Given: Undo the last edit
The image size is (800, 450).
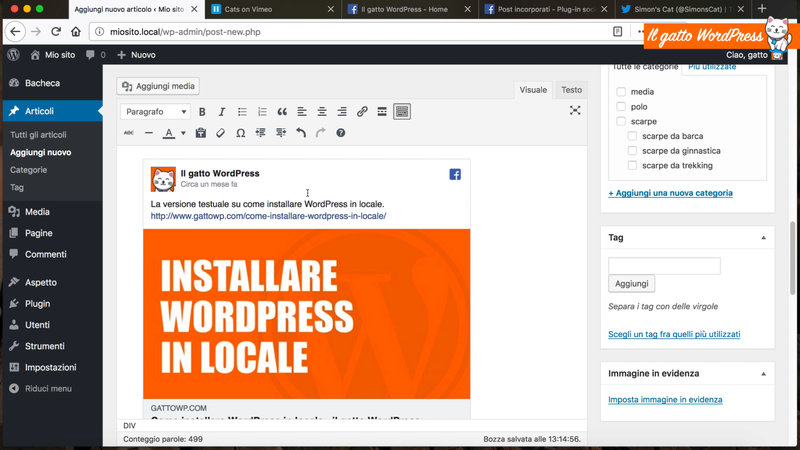Looking at the screenshot, I should point(301,133).
